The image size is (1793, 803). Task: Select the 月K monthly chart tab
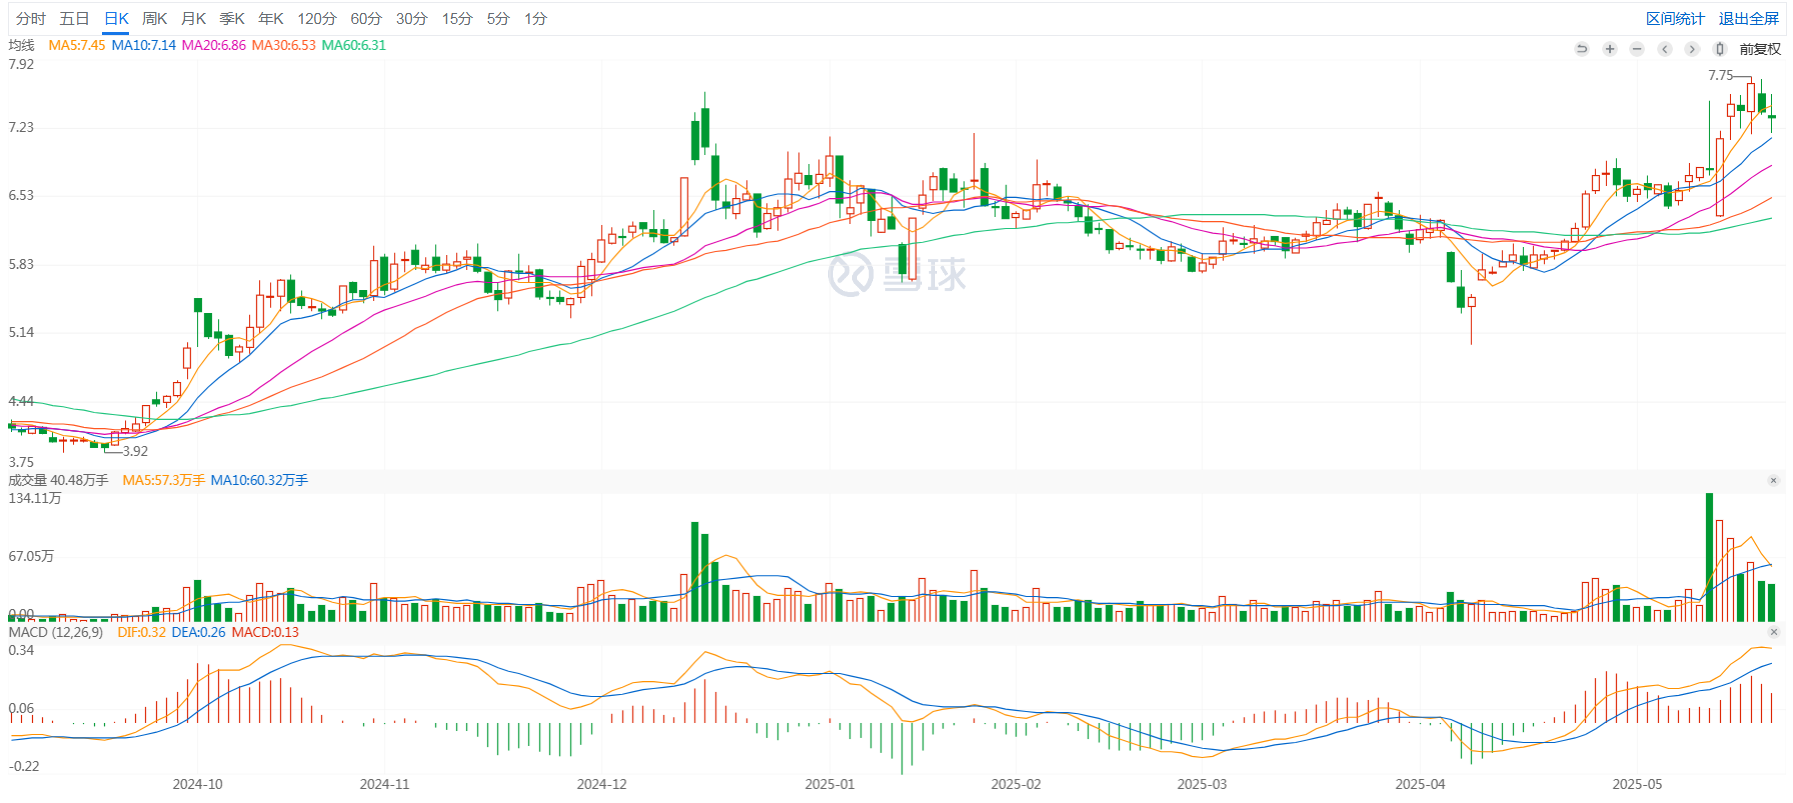tap(193, 19)
